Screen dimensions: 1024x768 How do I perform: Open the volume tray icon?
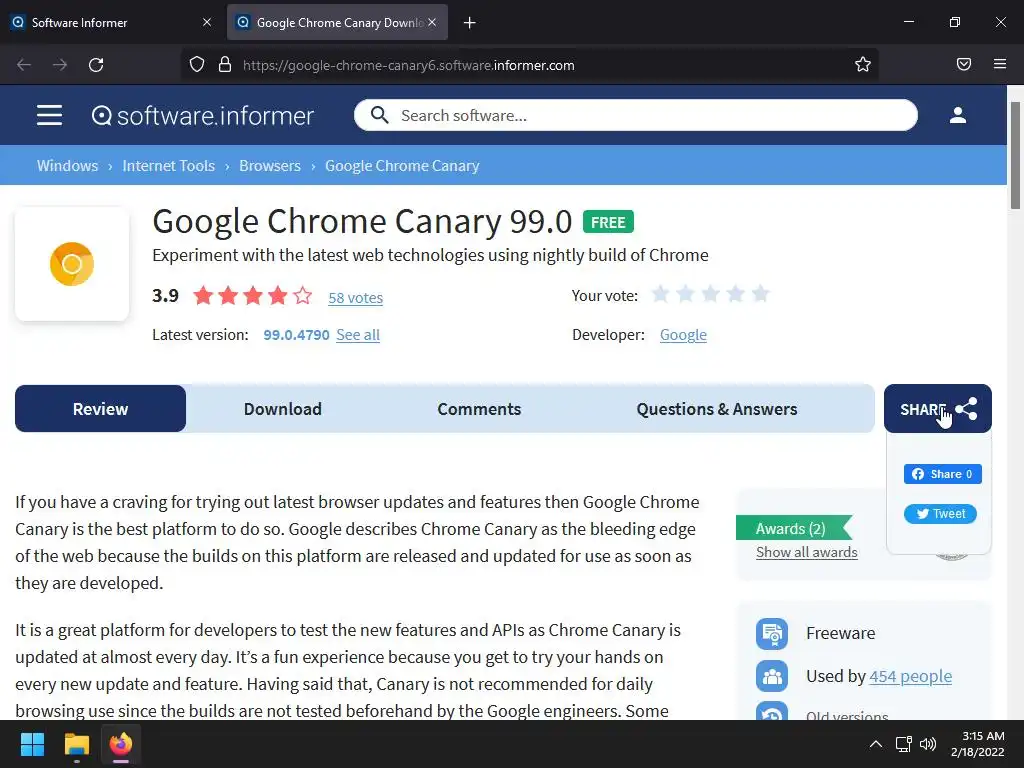click(928, 744)
